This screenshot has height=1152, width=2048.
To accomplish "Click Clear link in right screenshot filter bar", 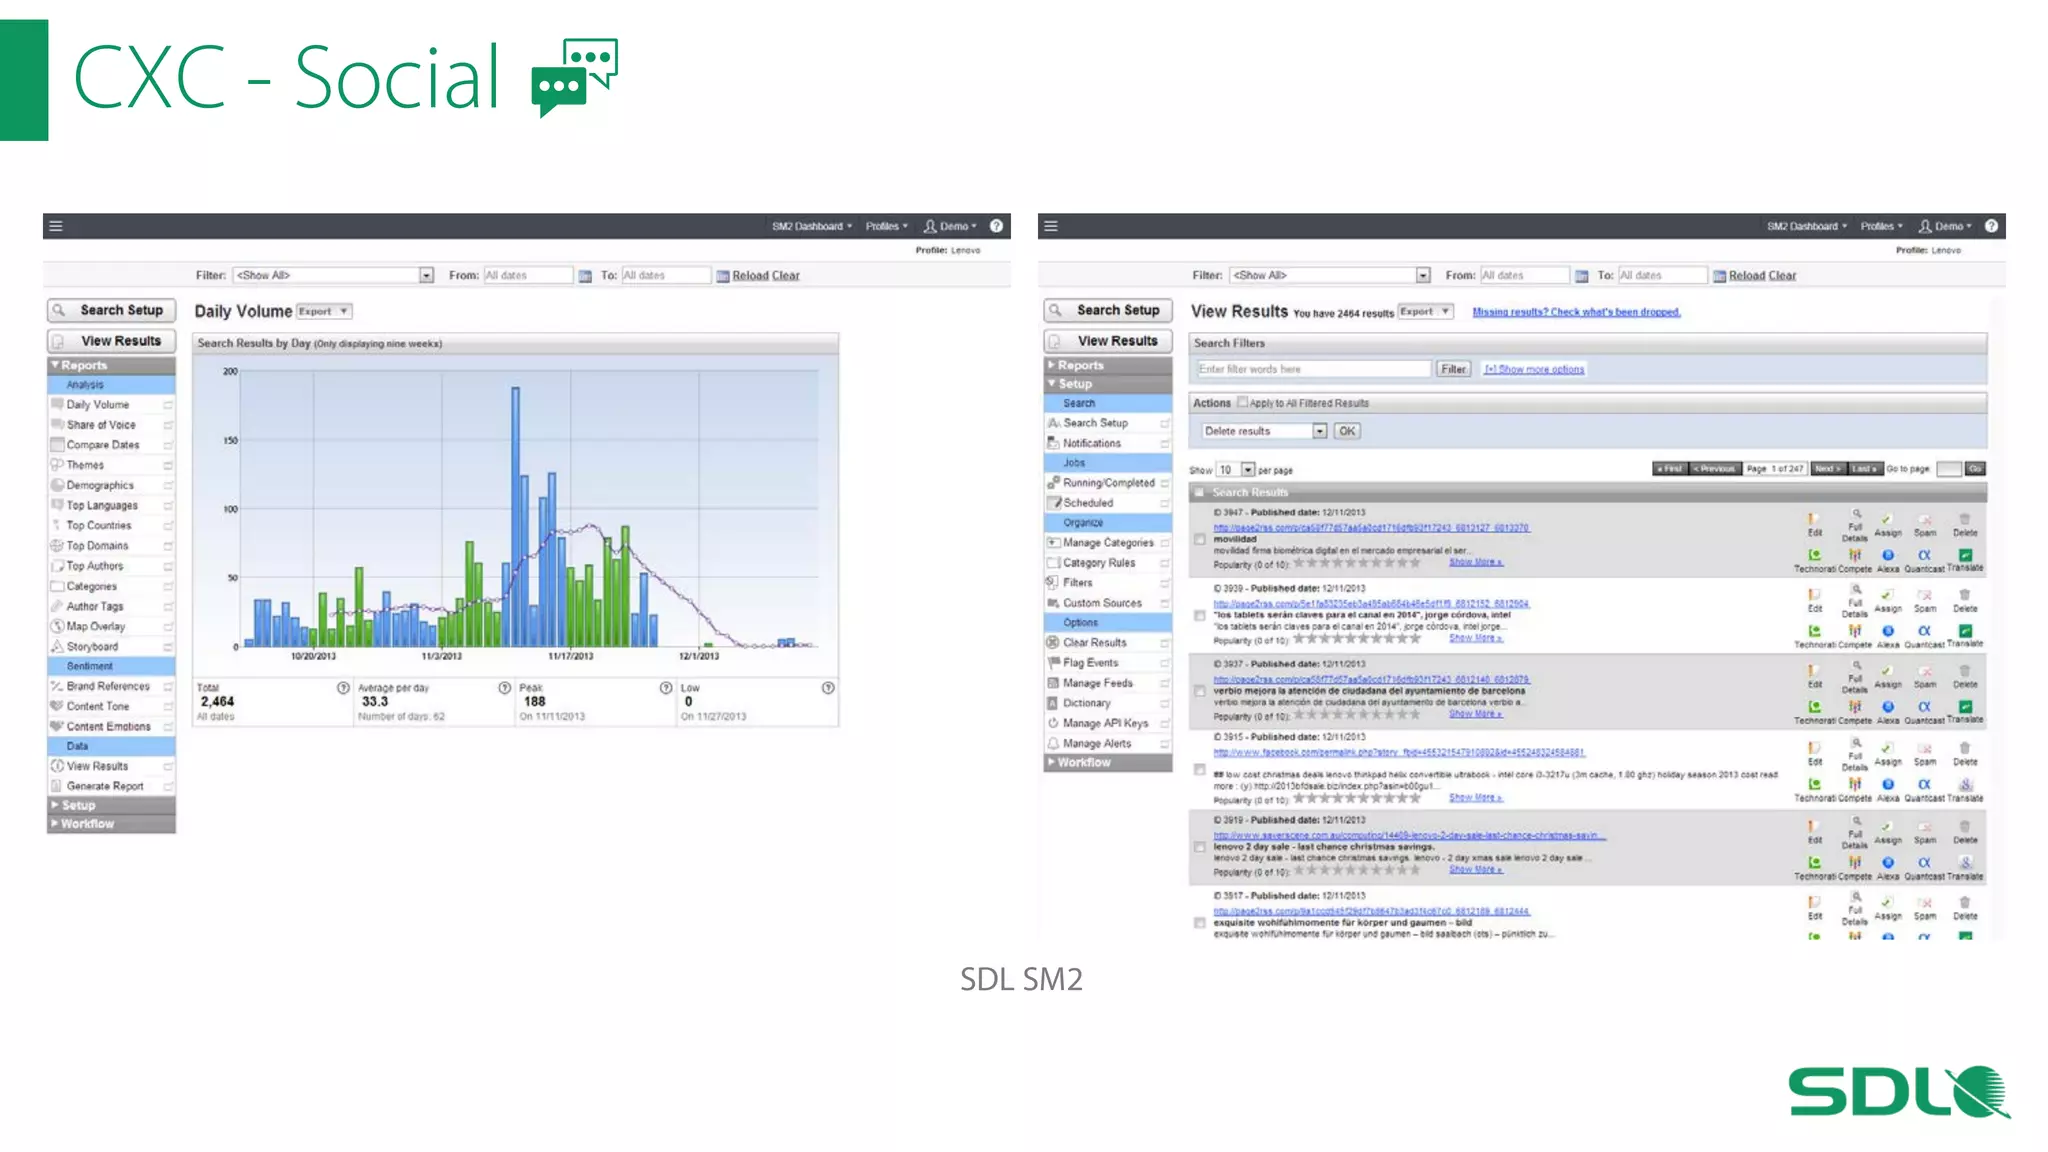I will (1782, 276).
